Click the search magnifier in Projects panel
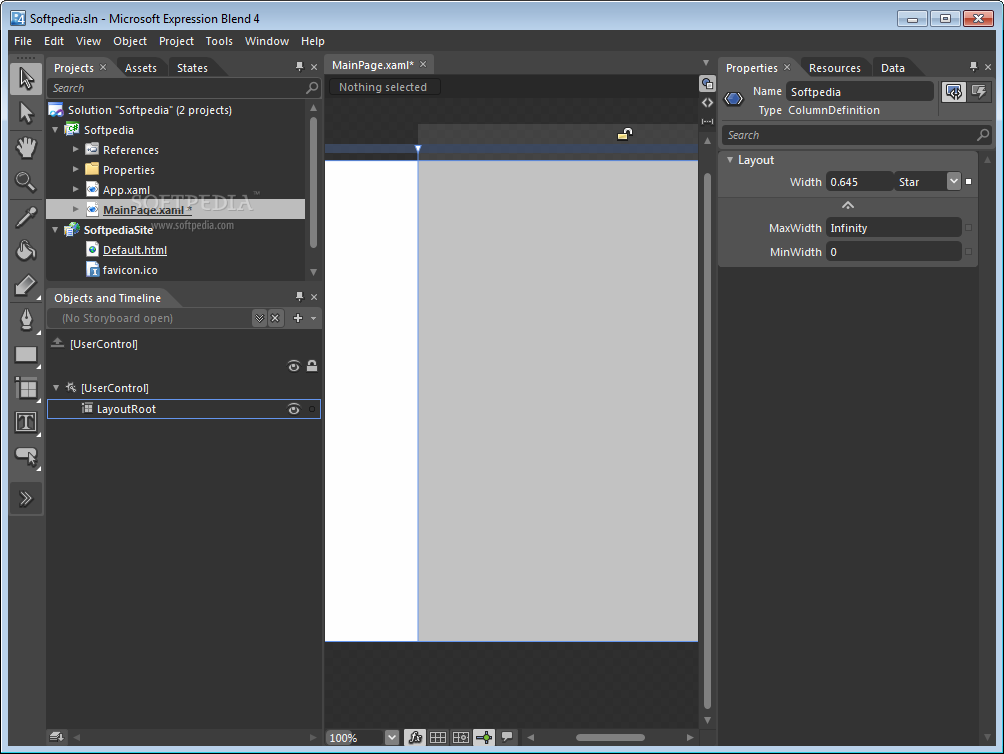This screenshot has width=1004, height=754. point(312,88)
